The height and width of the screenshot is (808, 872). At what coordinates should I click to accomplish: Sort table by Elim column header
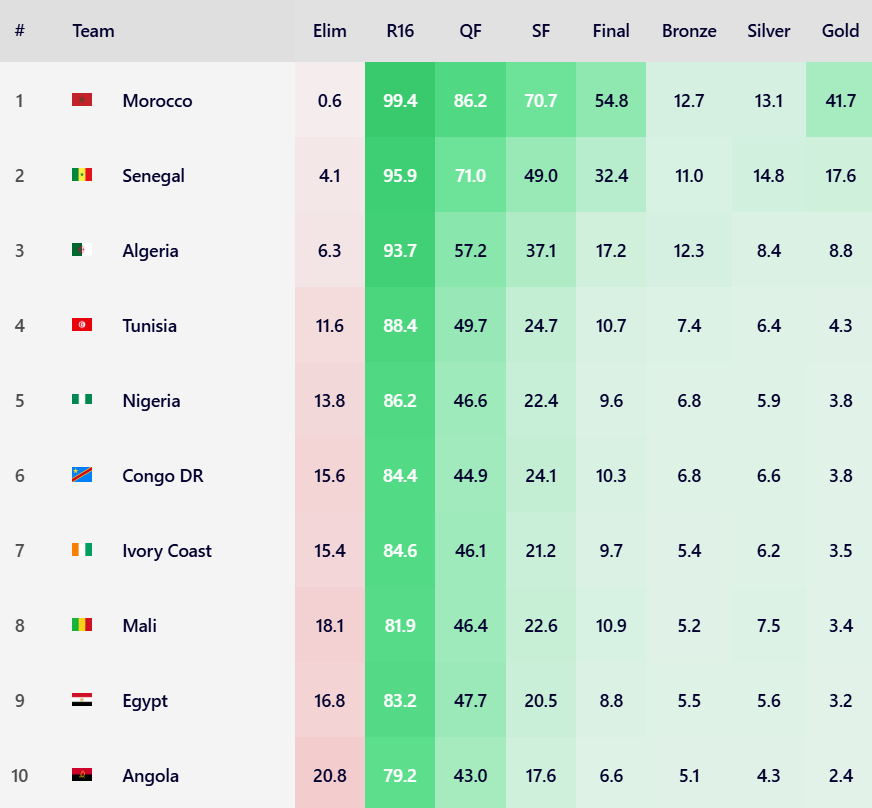(x=329, y=31)
